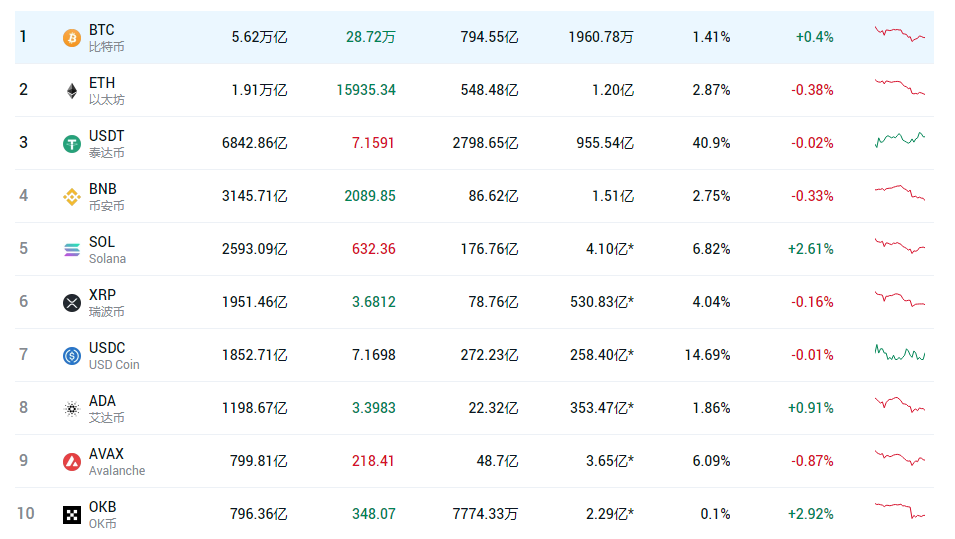Image resolution: width=955 pixels, height=539 pixels.
Task: Select XRP price 3.6812
Action: tap(373, 302)
